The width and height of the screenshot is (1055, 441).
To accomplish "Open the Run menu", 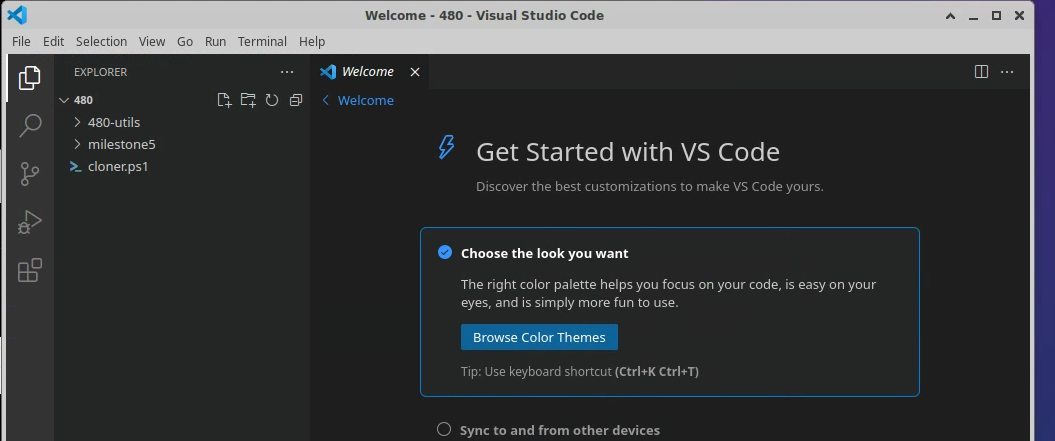I will coord(215,41).
